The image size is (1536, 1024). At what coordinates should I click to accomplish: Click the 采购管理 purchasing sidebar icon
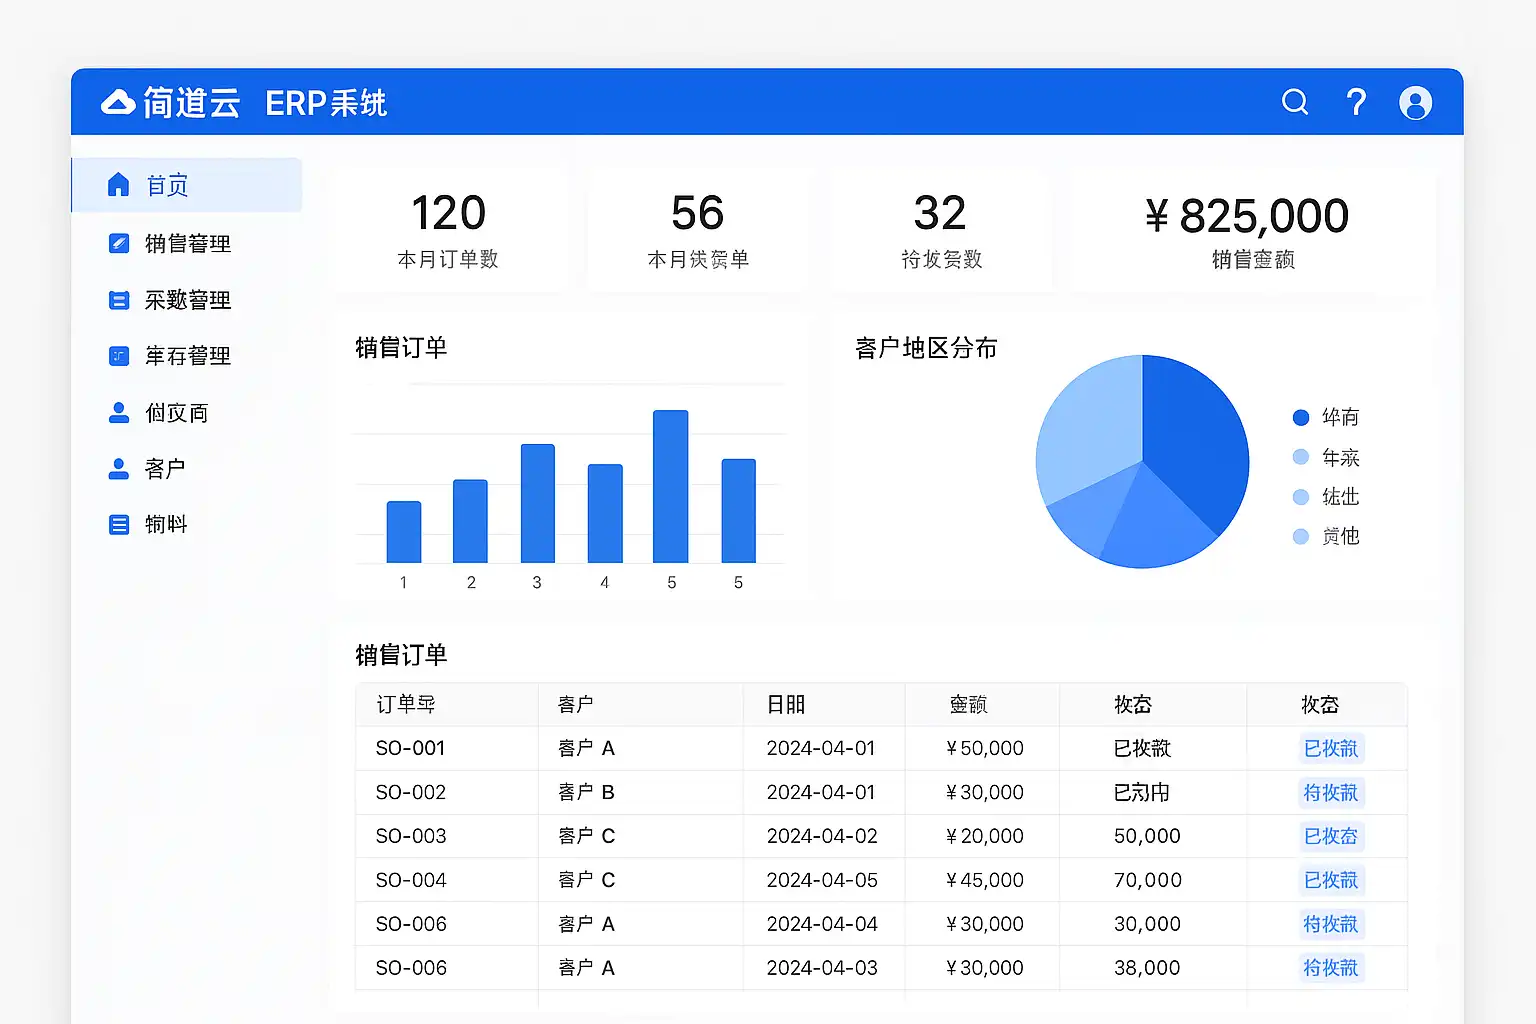click(118, 300)
